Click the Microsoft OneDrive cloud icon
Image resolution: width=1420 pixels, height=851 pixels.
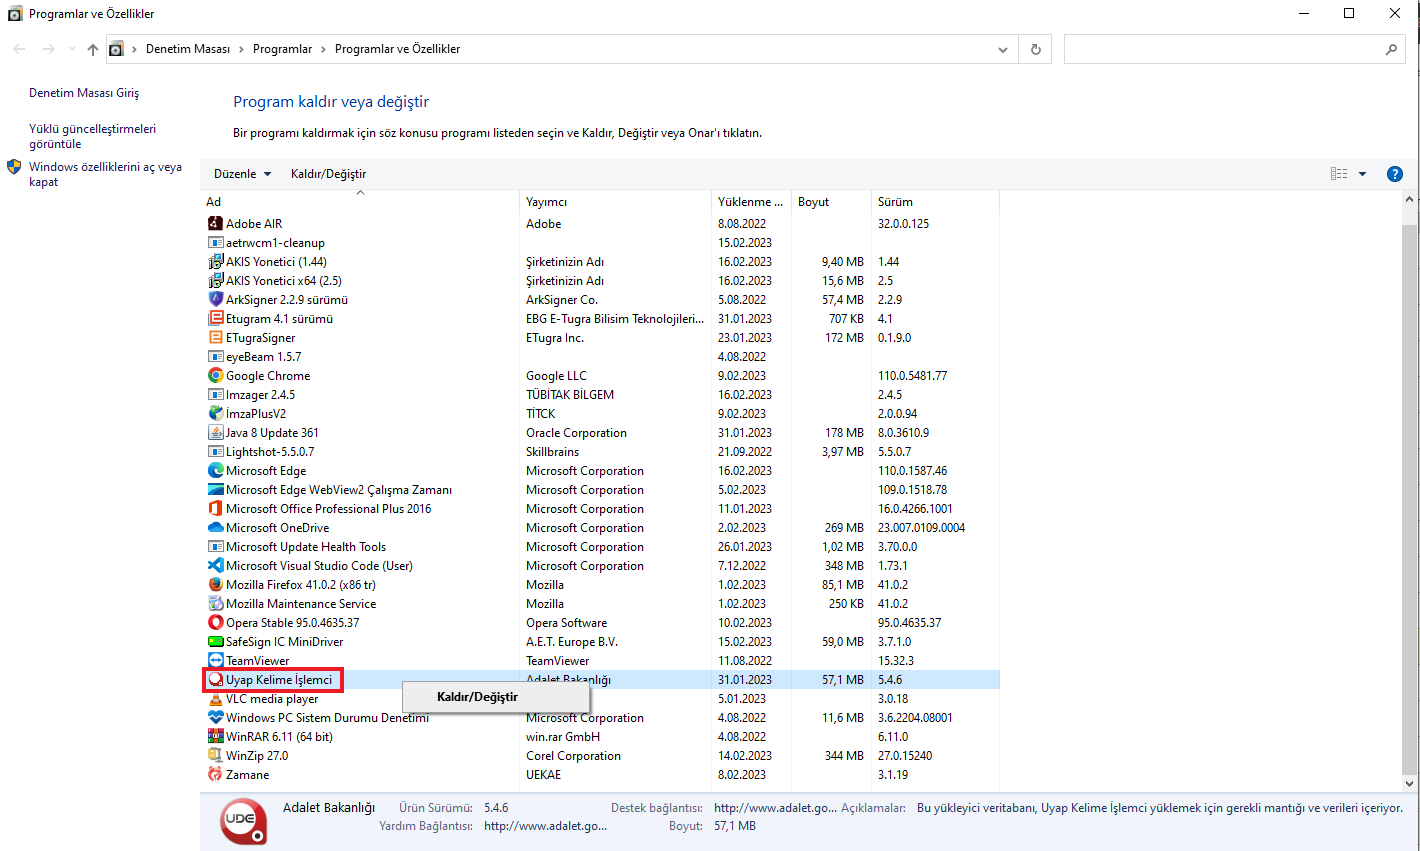[x=215, y=528]
